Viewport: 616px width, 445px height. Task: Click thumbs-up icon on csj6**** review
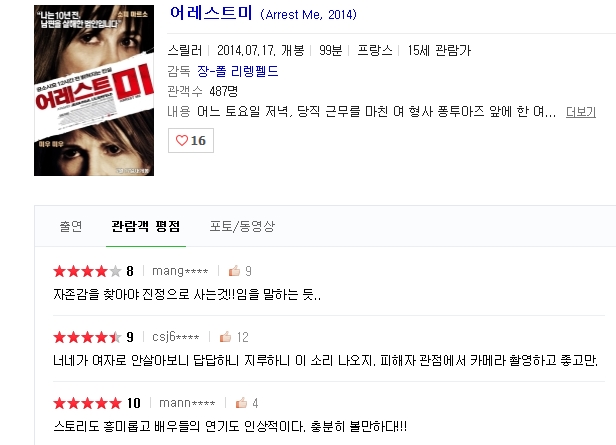pos(226,337)
